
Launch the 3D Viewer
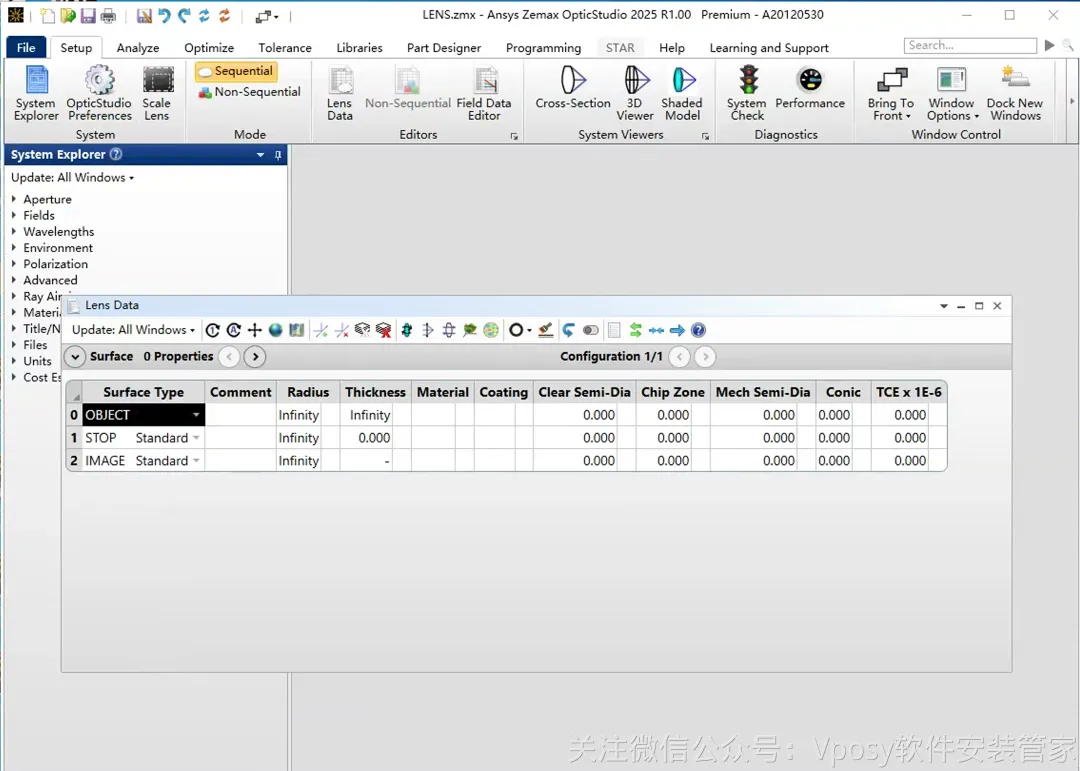coord(634,94)
